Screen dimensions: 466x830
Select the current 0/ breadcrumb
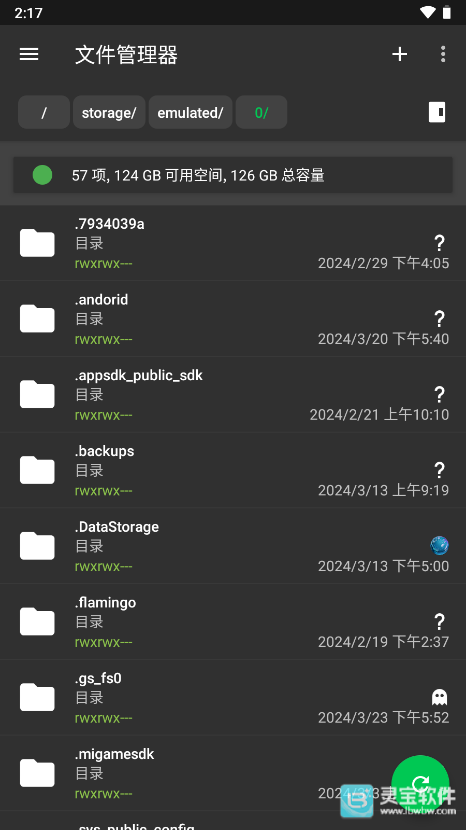click(x=261, y=112)
